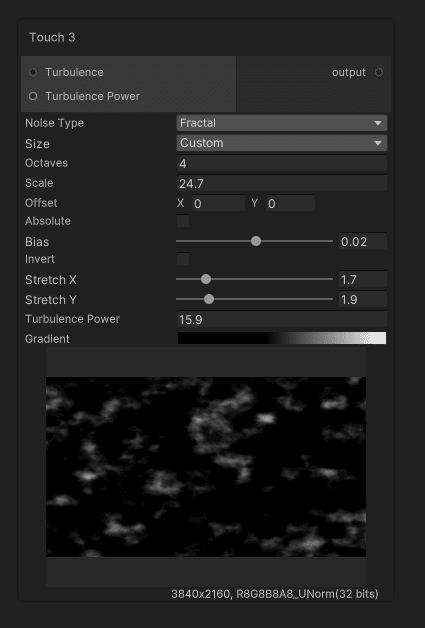This screenshot has height=628, width=425.
Task: Click the Stretch X slider handle
Action: pos(206,279)
